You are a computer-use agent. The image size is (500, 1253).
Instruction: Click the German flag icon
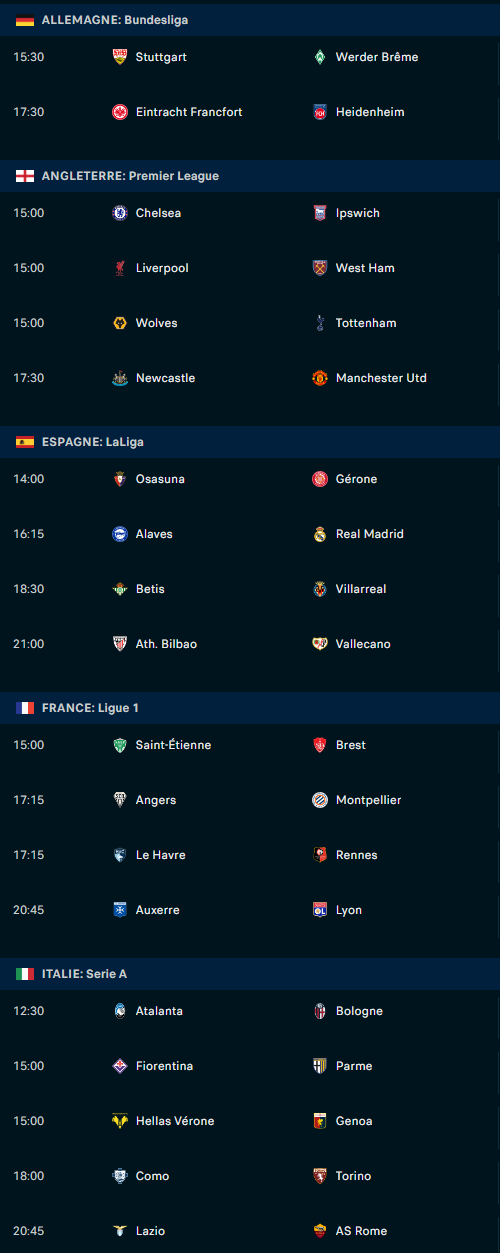click(x=25, y=20)
